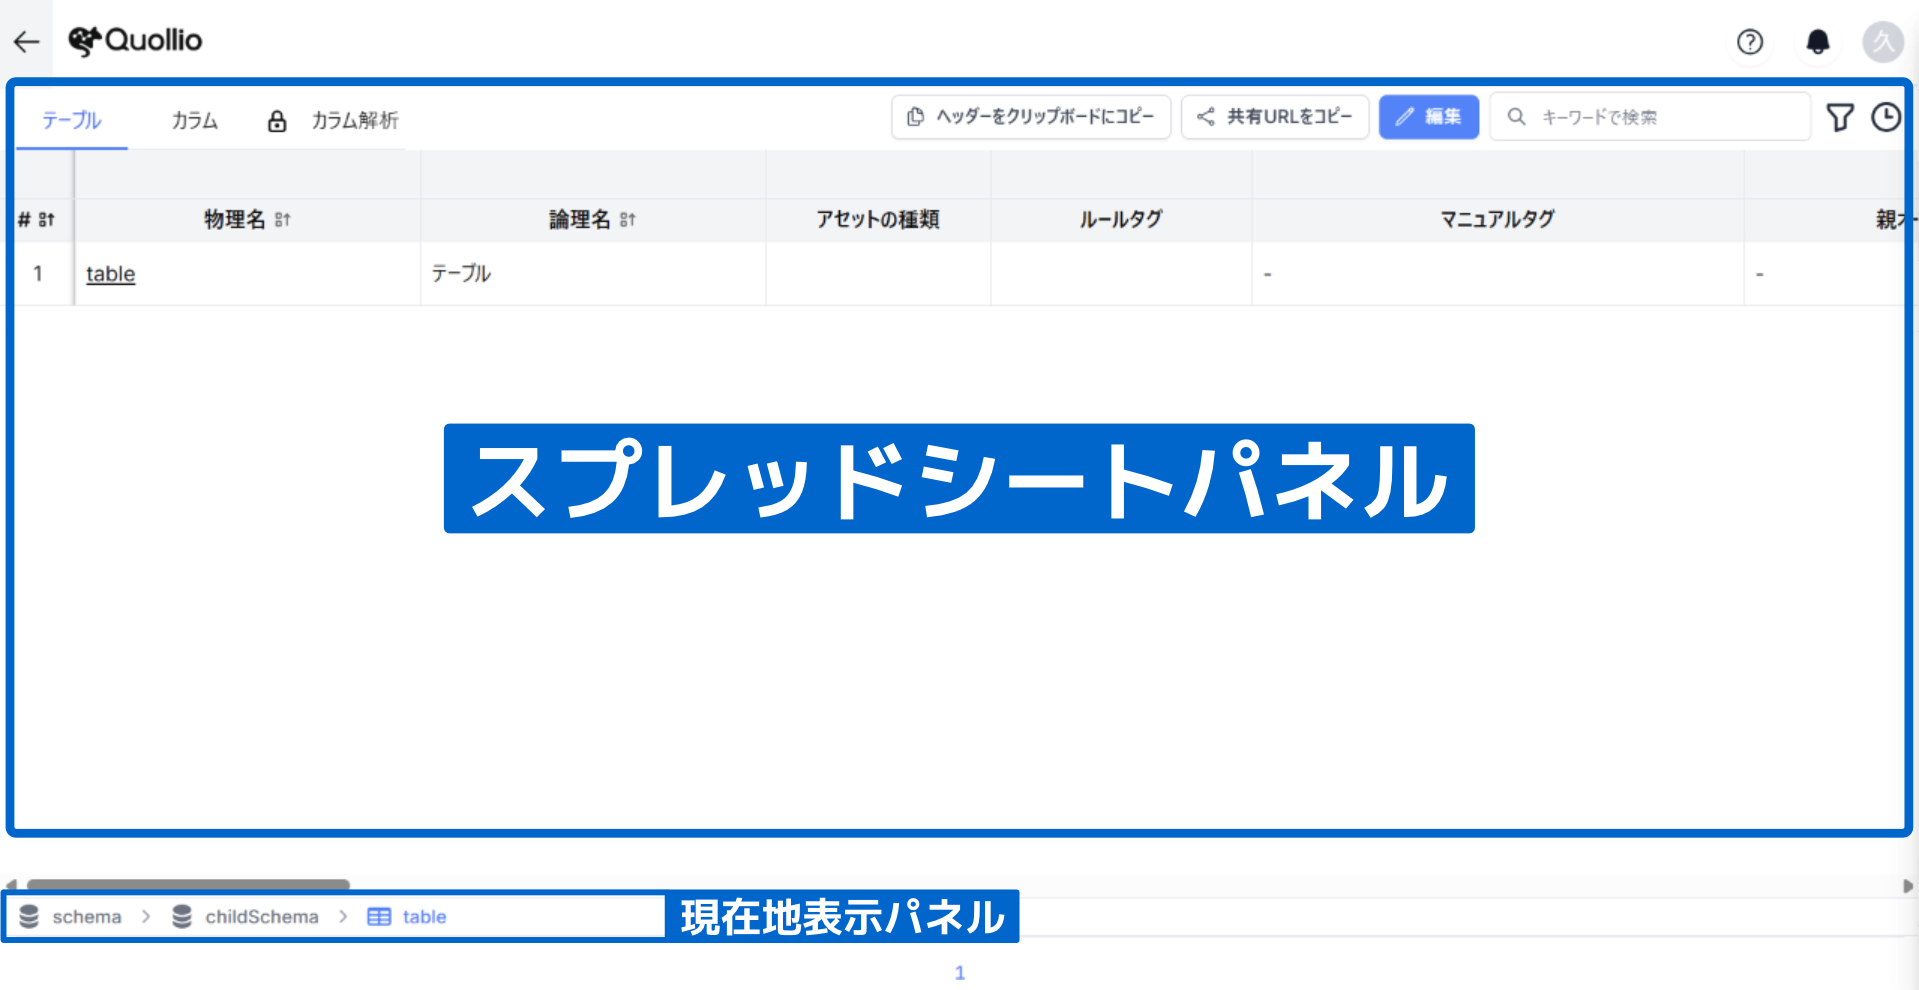Switch to the テーブル tab

(x=72, y=120)
